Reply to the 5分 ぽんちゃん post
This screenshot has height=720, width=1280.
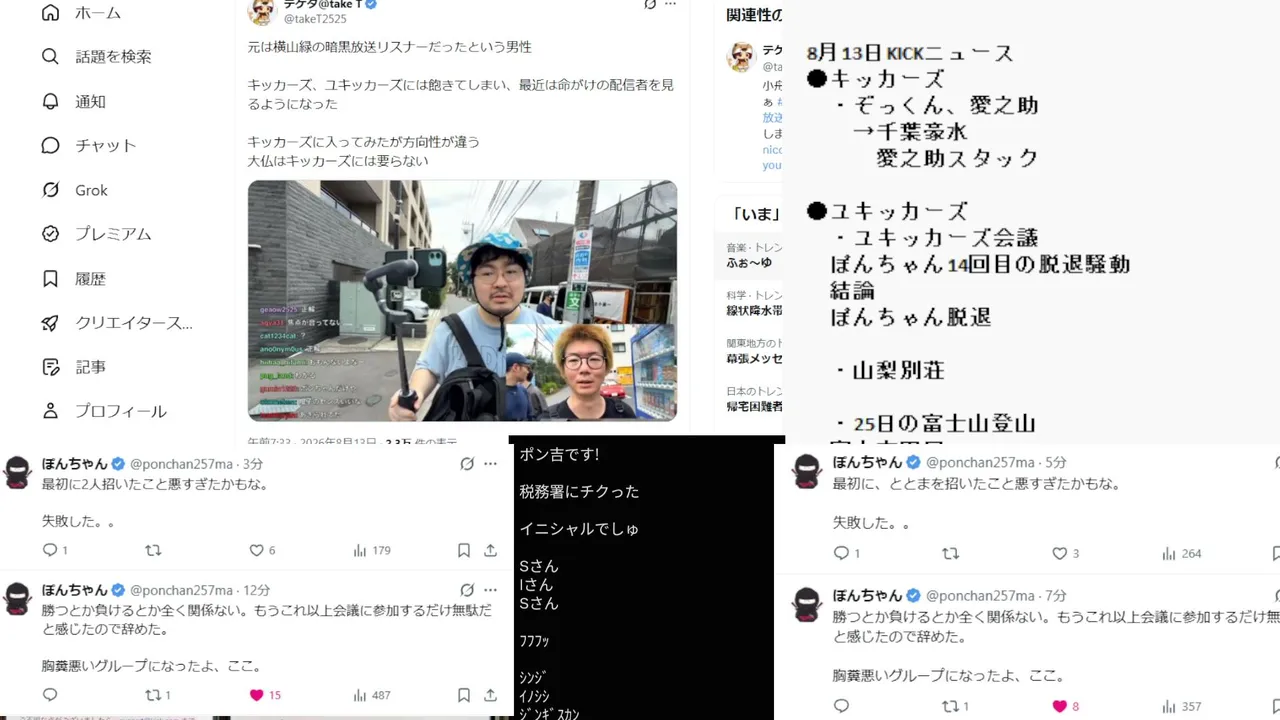point(841,553)
